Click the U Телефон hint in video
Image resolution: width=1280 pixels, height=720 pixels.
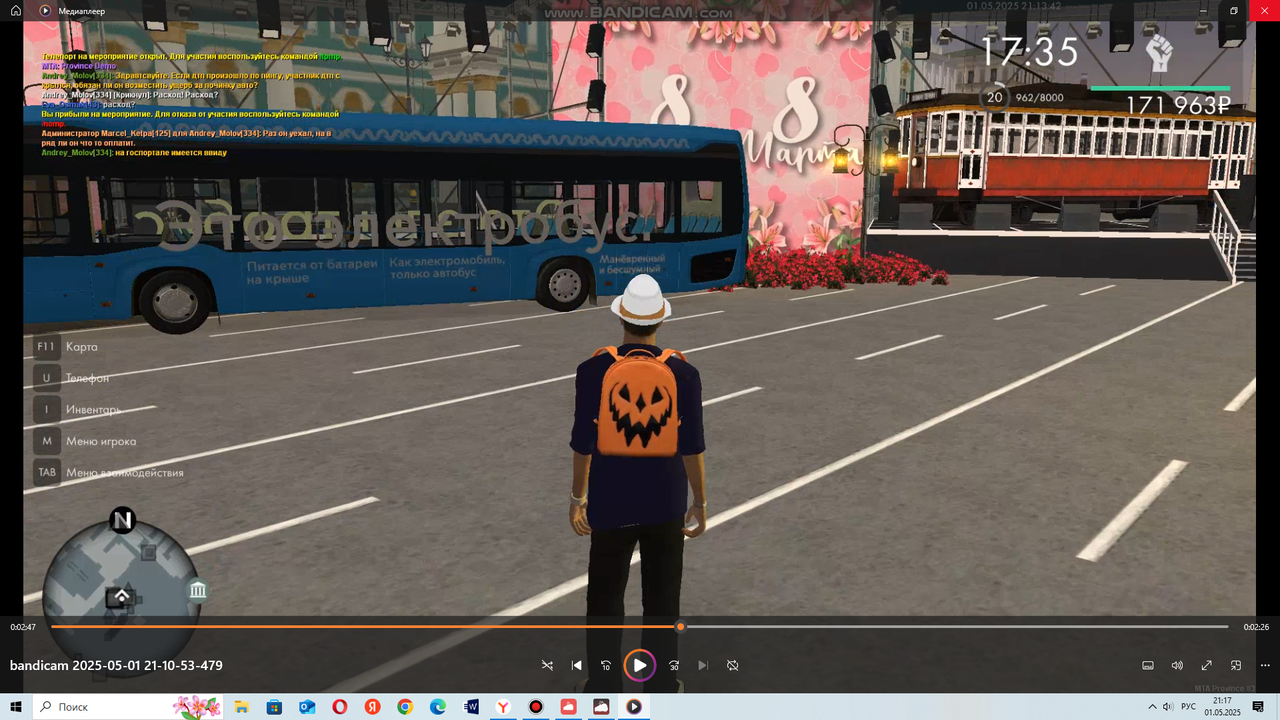click(72, 378)
